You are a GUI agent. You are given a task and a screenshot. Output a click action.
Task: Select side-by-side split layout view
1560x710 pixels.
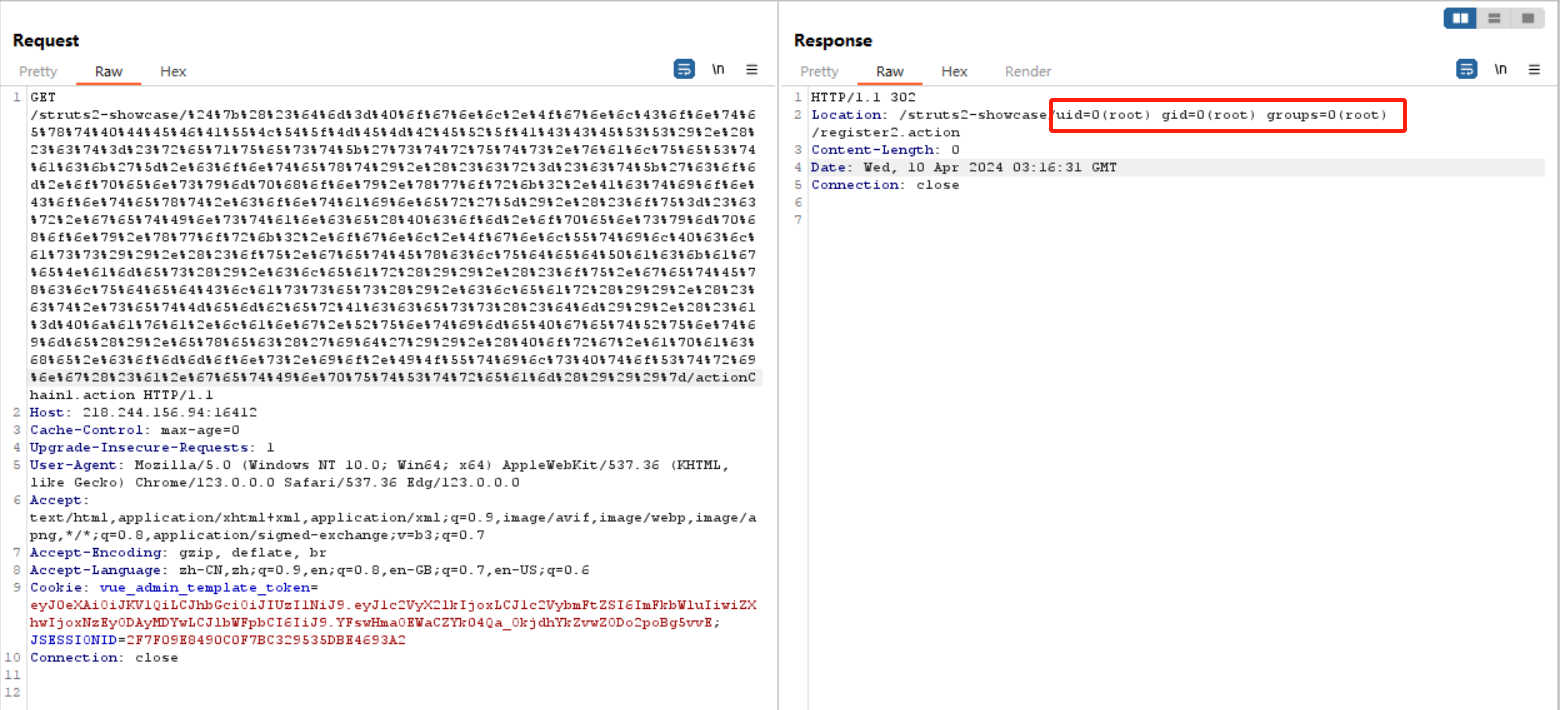[1461, 18]
